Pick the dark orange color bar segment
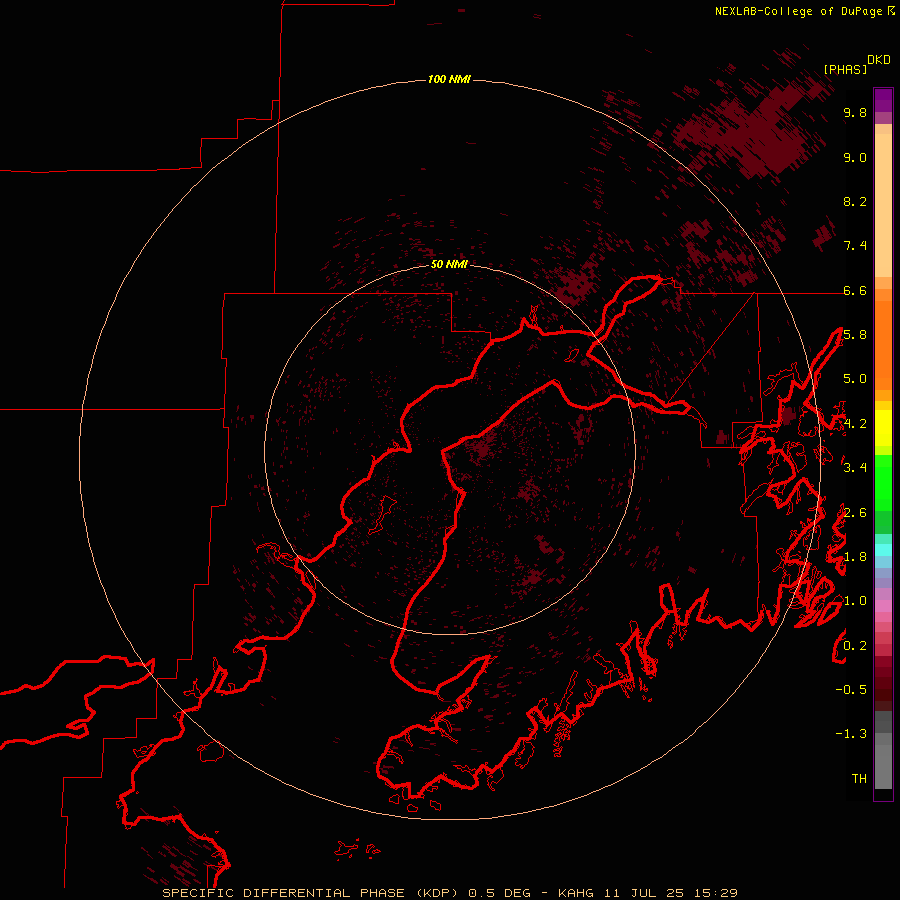The height and width of the screenshot is (900, 900). 883,346
